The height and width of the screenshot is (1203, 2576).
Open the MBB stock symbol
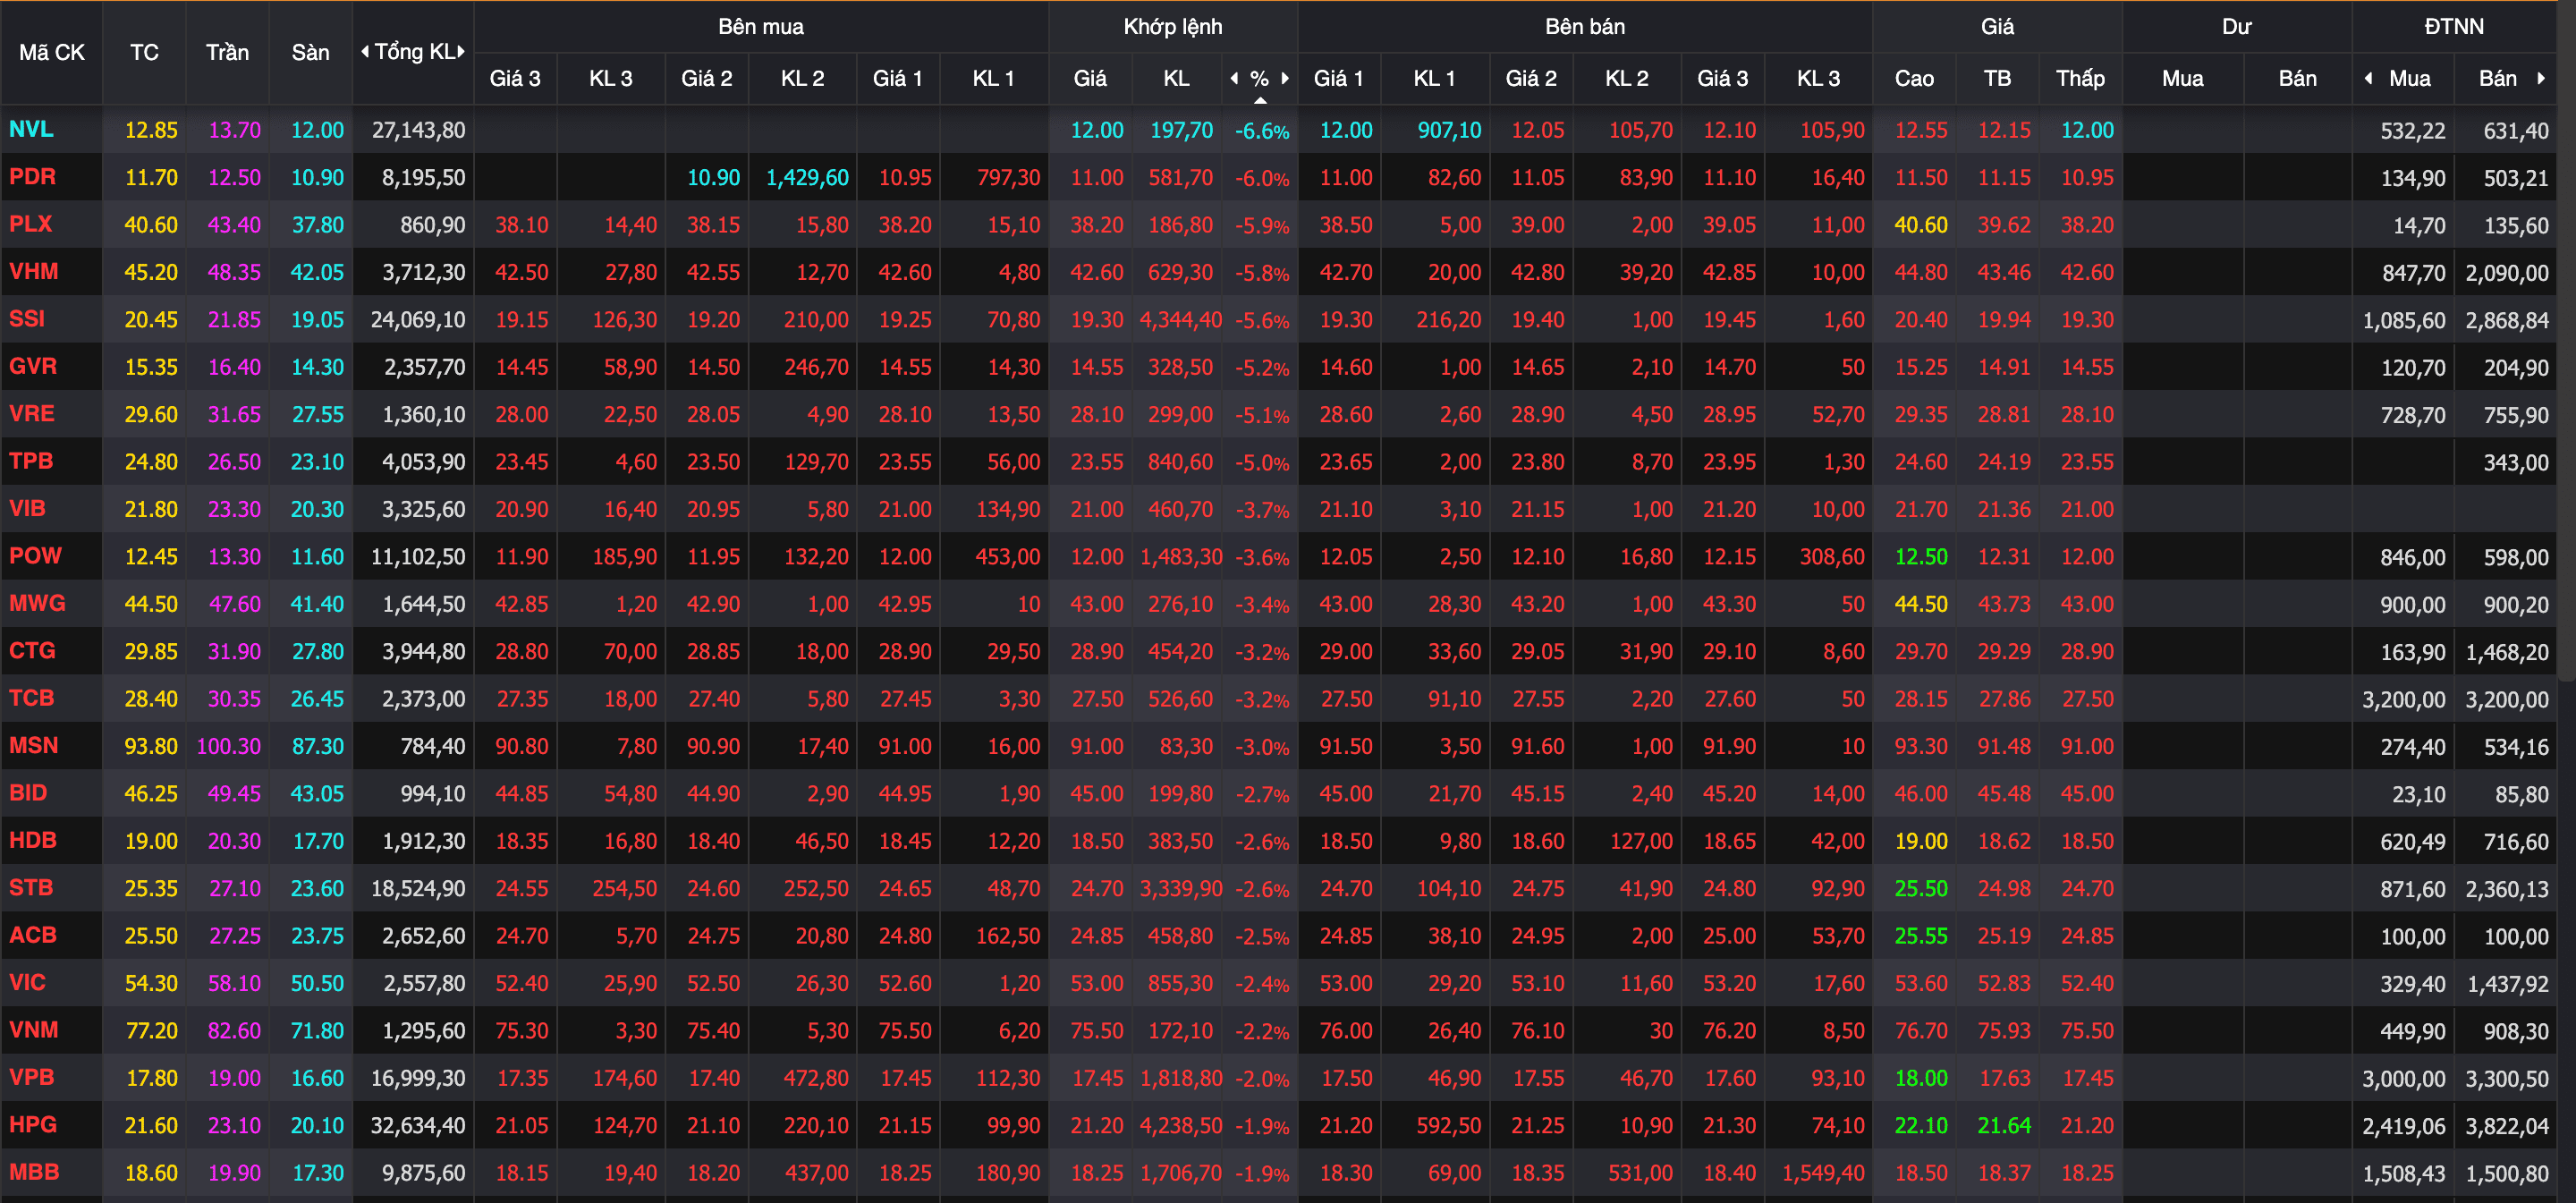pos(34,1172)
